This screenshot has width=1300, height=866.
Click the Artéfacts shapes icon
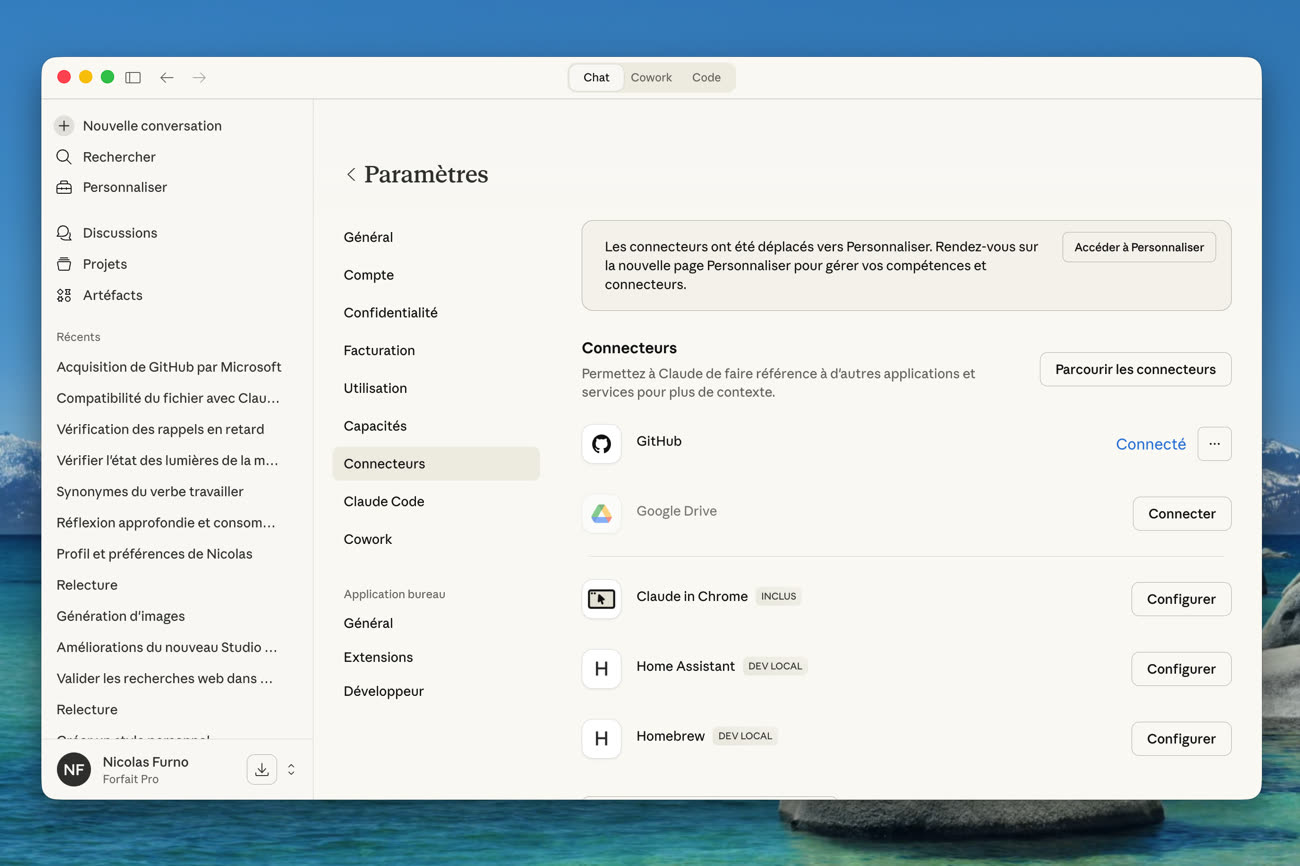[x=64, y=295]
